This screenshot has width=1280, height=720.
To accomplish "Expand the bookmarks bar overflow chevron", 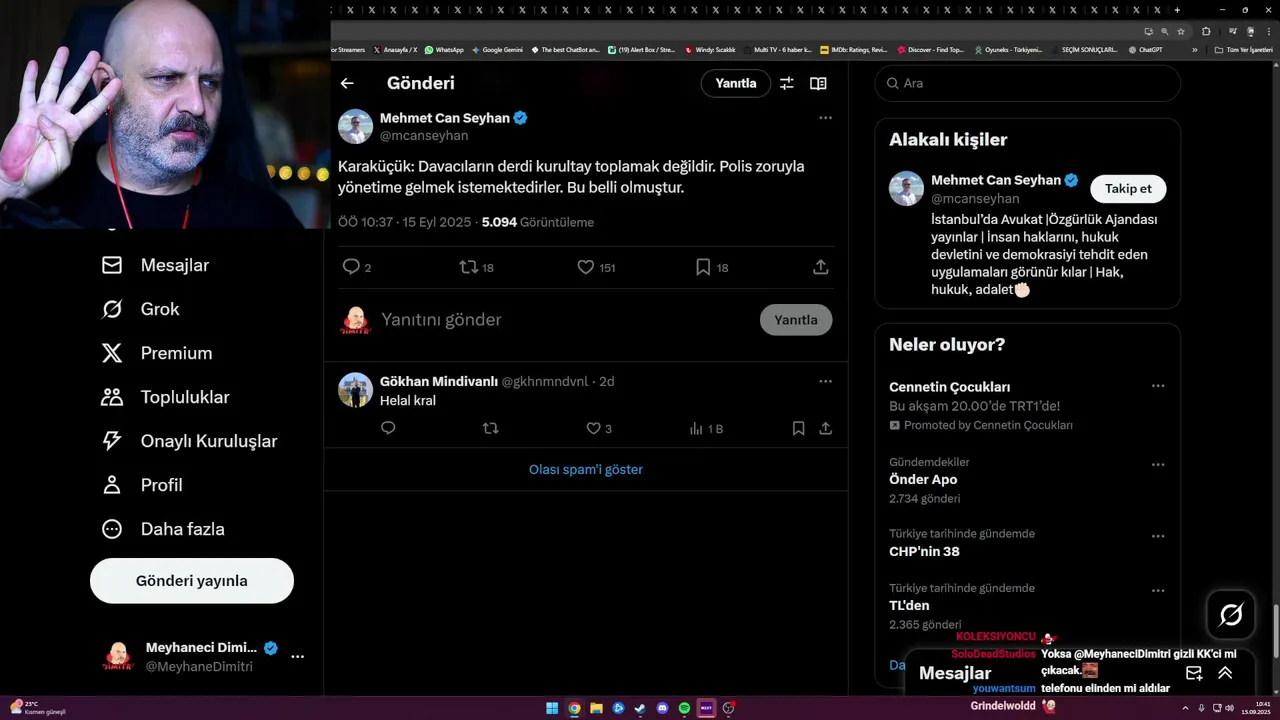I will (x=1195, y=49).
